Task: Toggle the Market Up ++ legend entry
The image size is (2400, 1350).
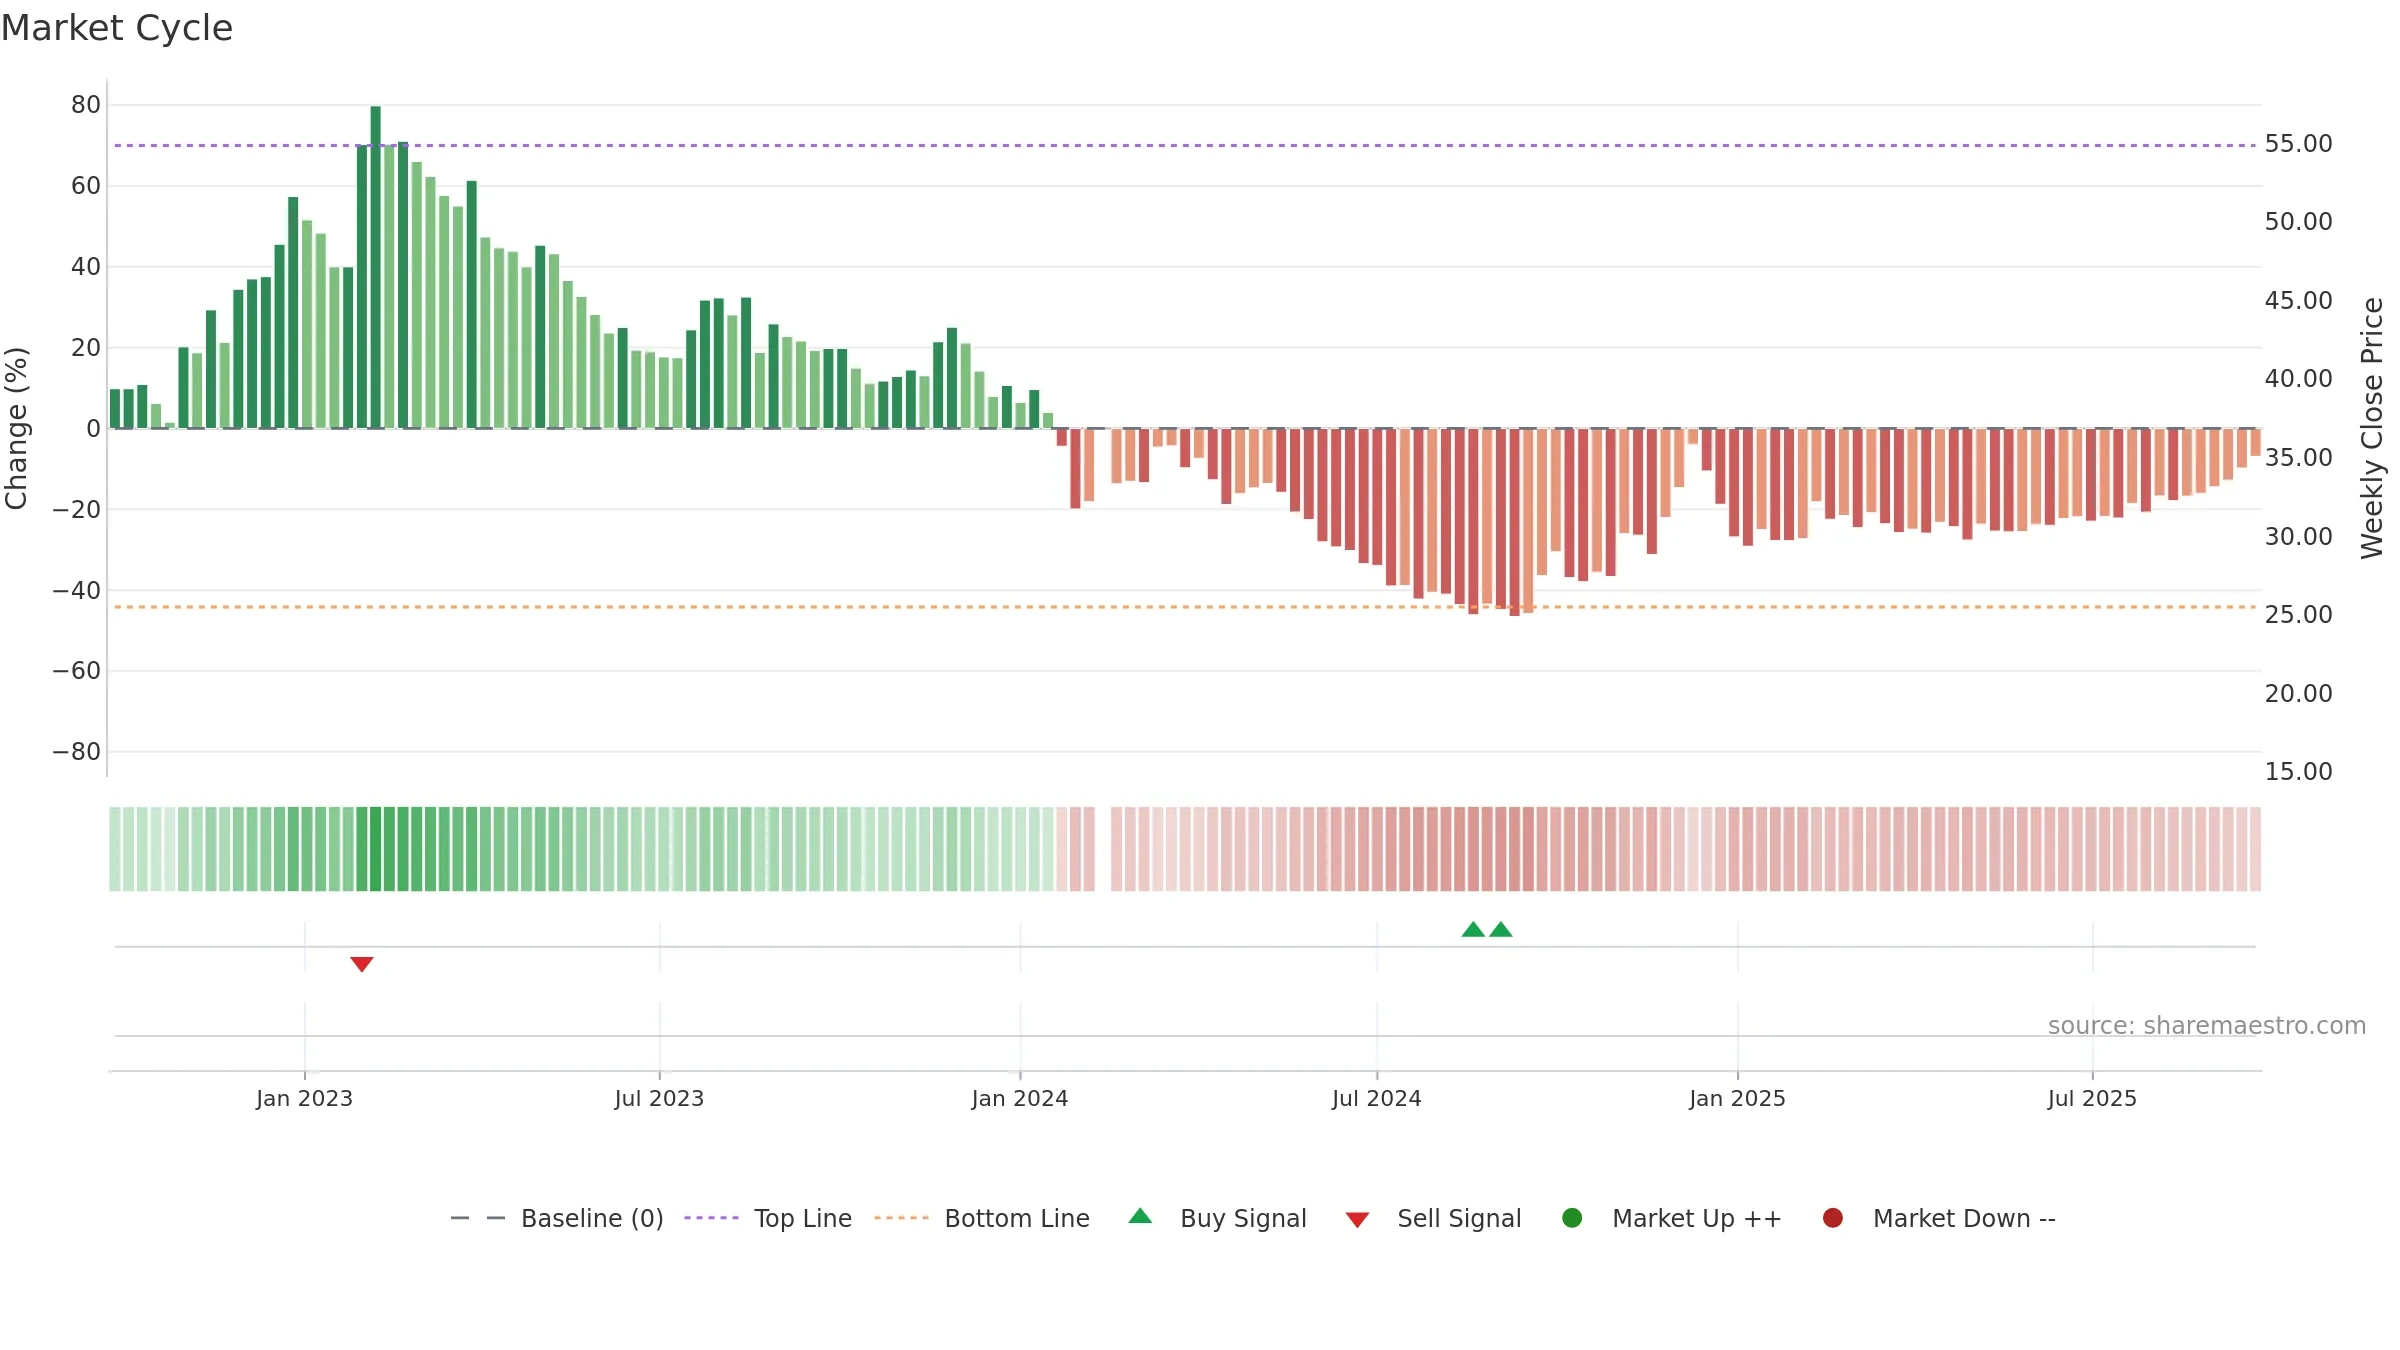Action: 1671,1218
